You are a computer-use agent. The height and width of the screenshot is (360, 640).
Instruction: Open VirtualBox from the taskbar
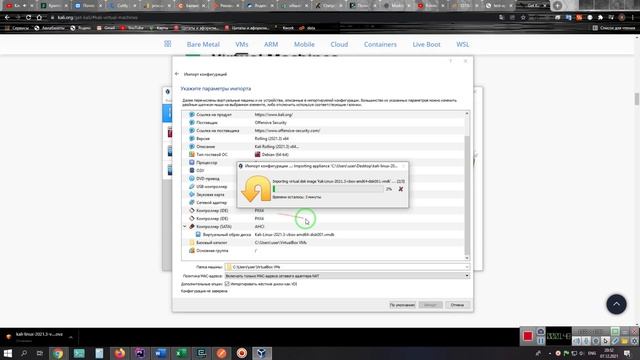point(262,353)
